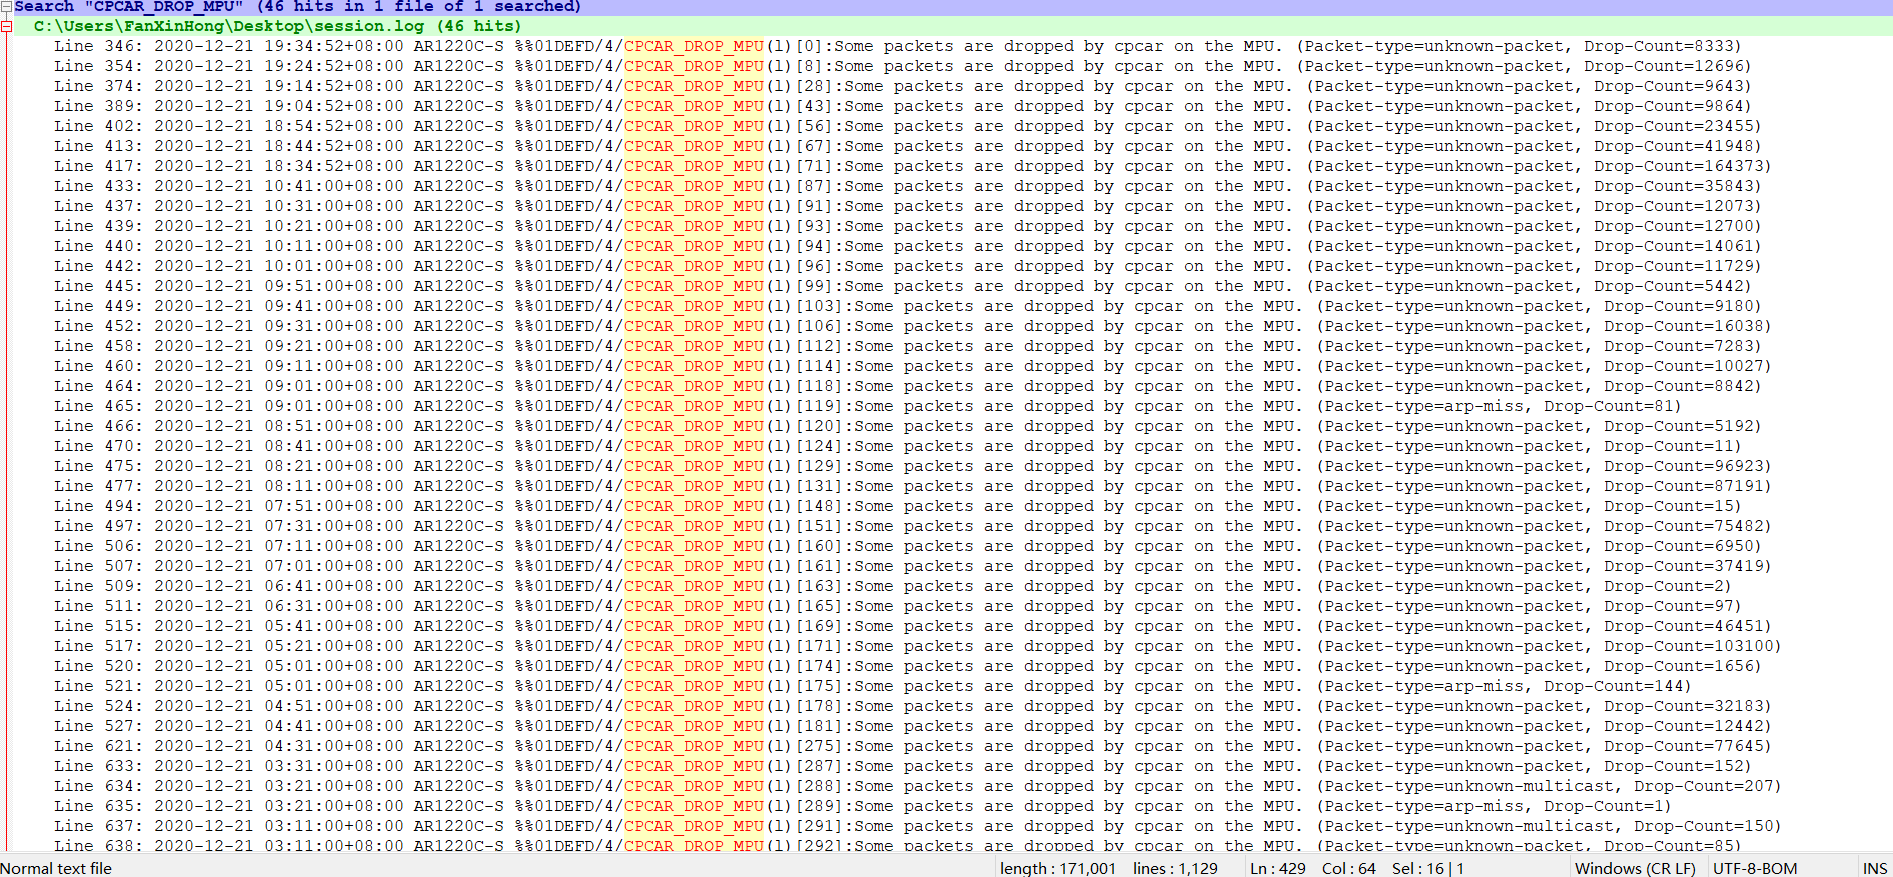Click the "Windows (CR LF)" line ending indicator

coord(1635,868)
